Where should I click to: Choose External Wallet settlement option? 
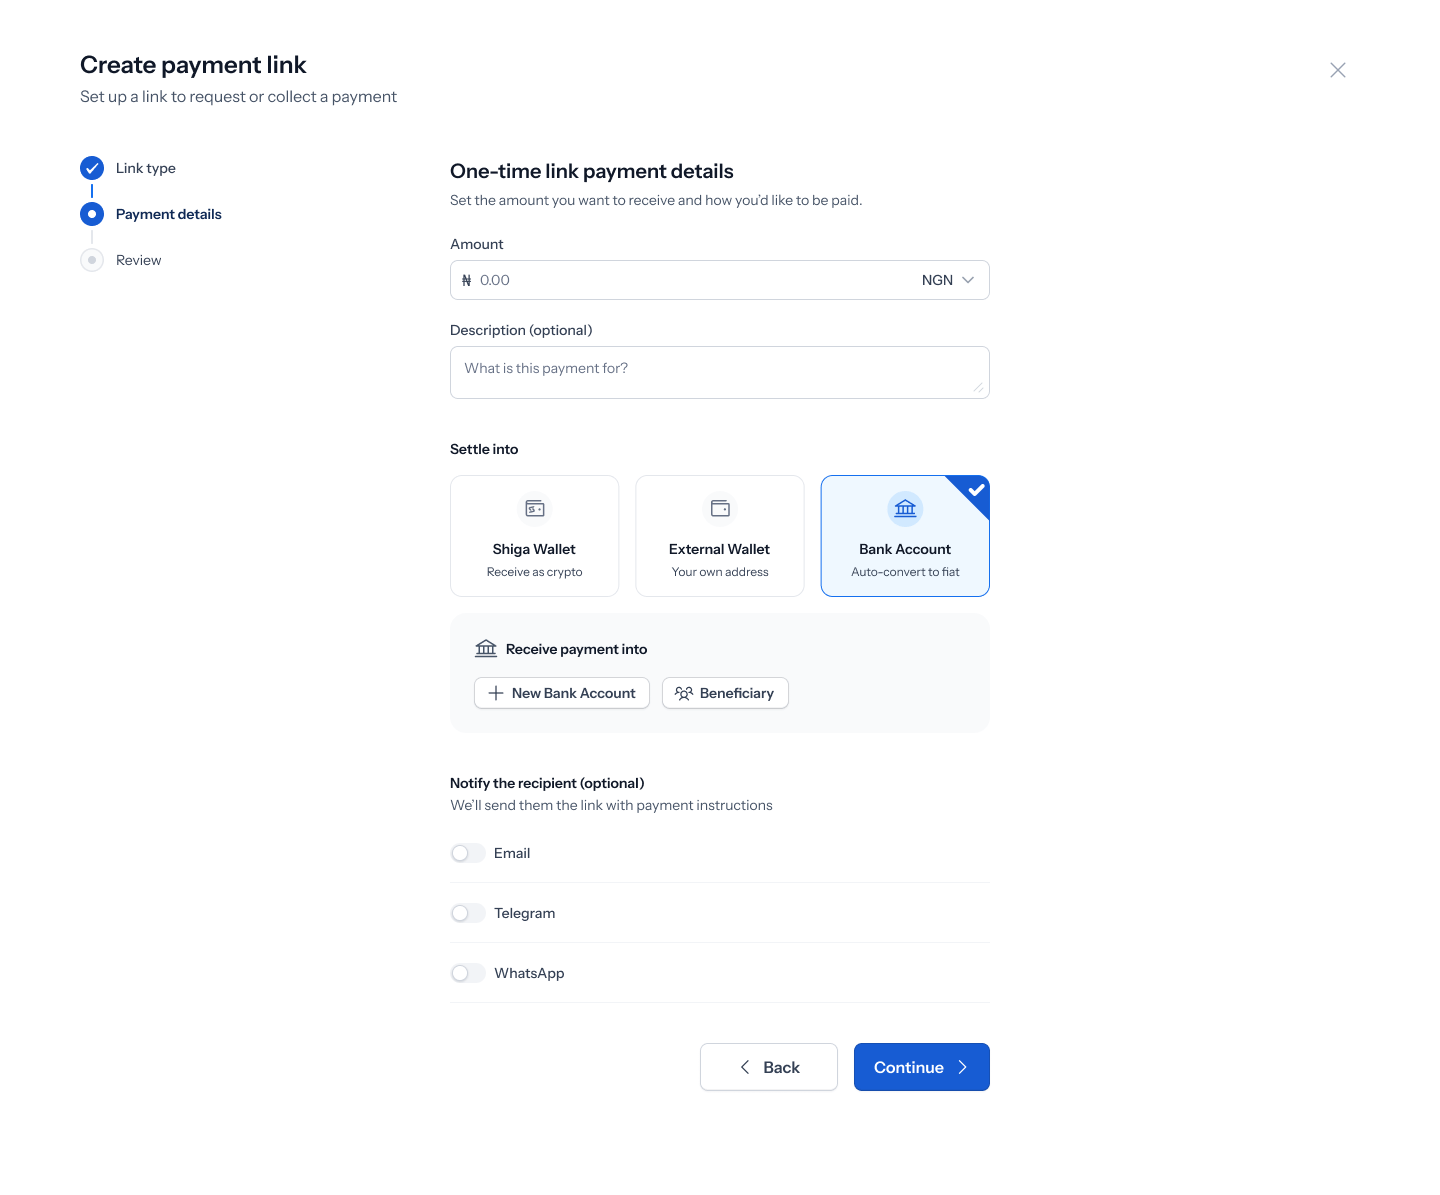[x=720, y=536]
